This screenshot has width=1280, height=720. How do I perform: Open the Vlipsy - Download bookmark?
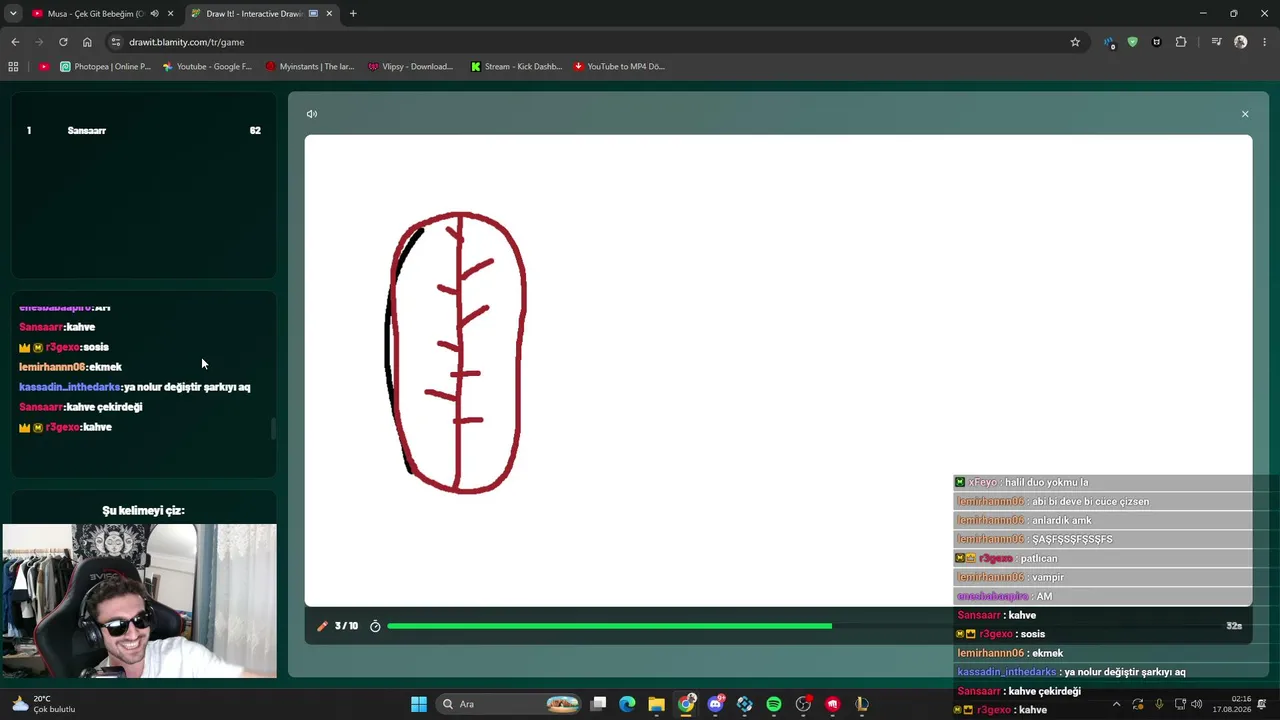point(411,67)
